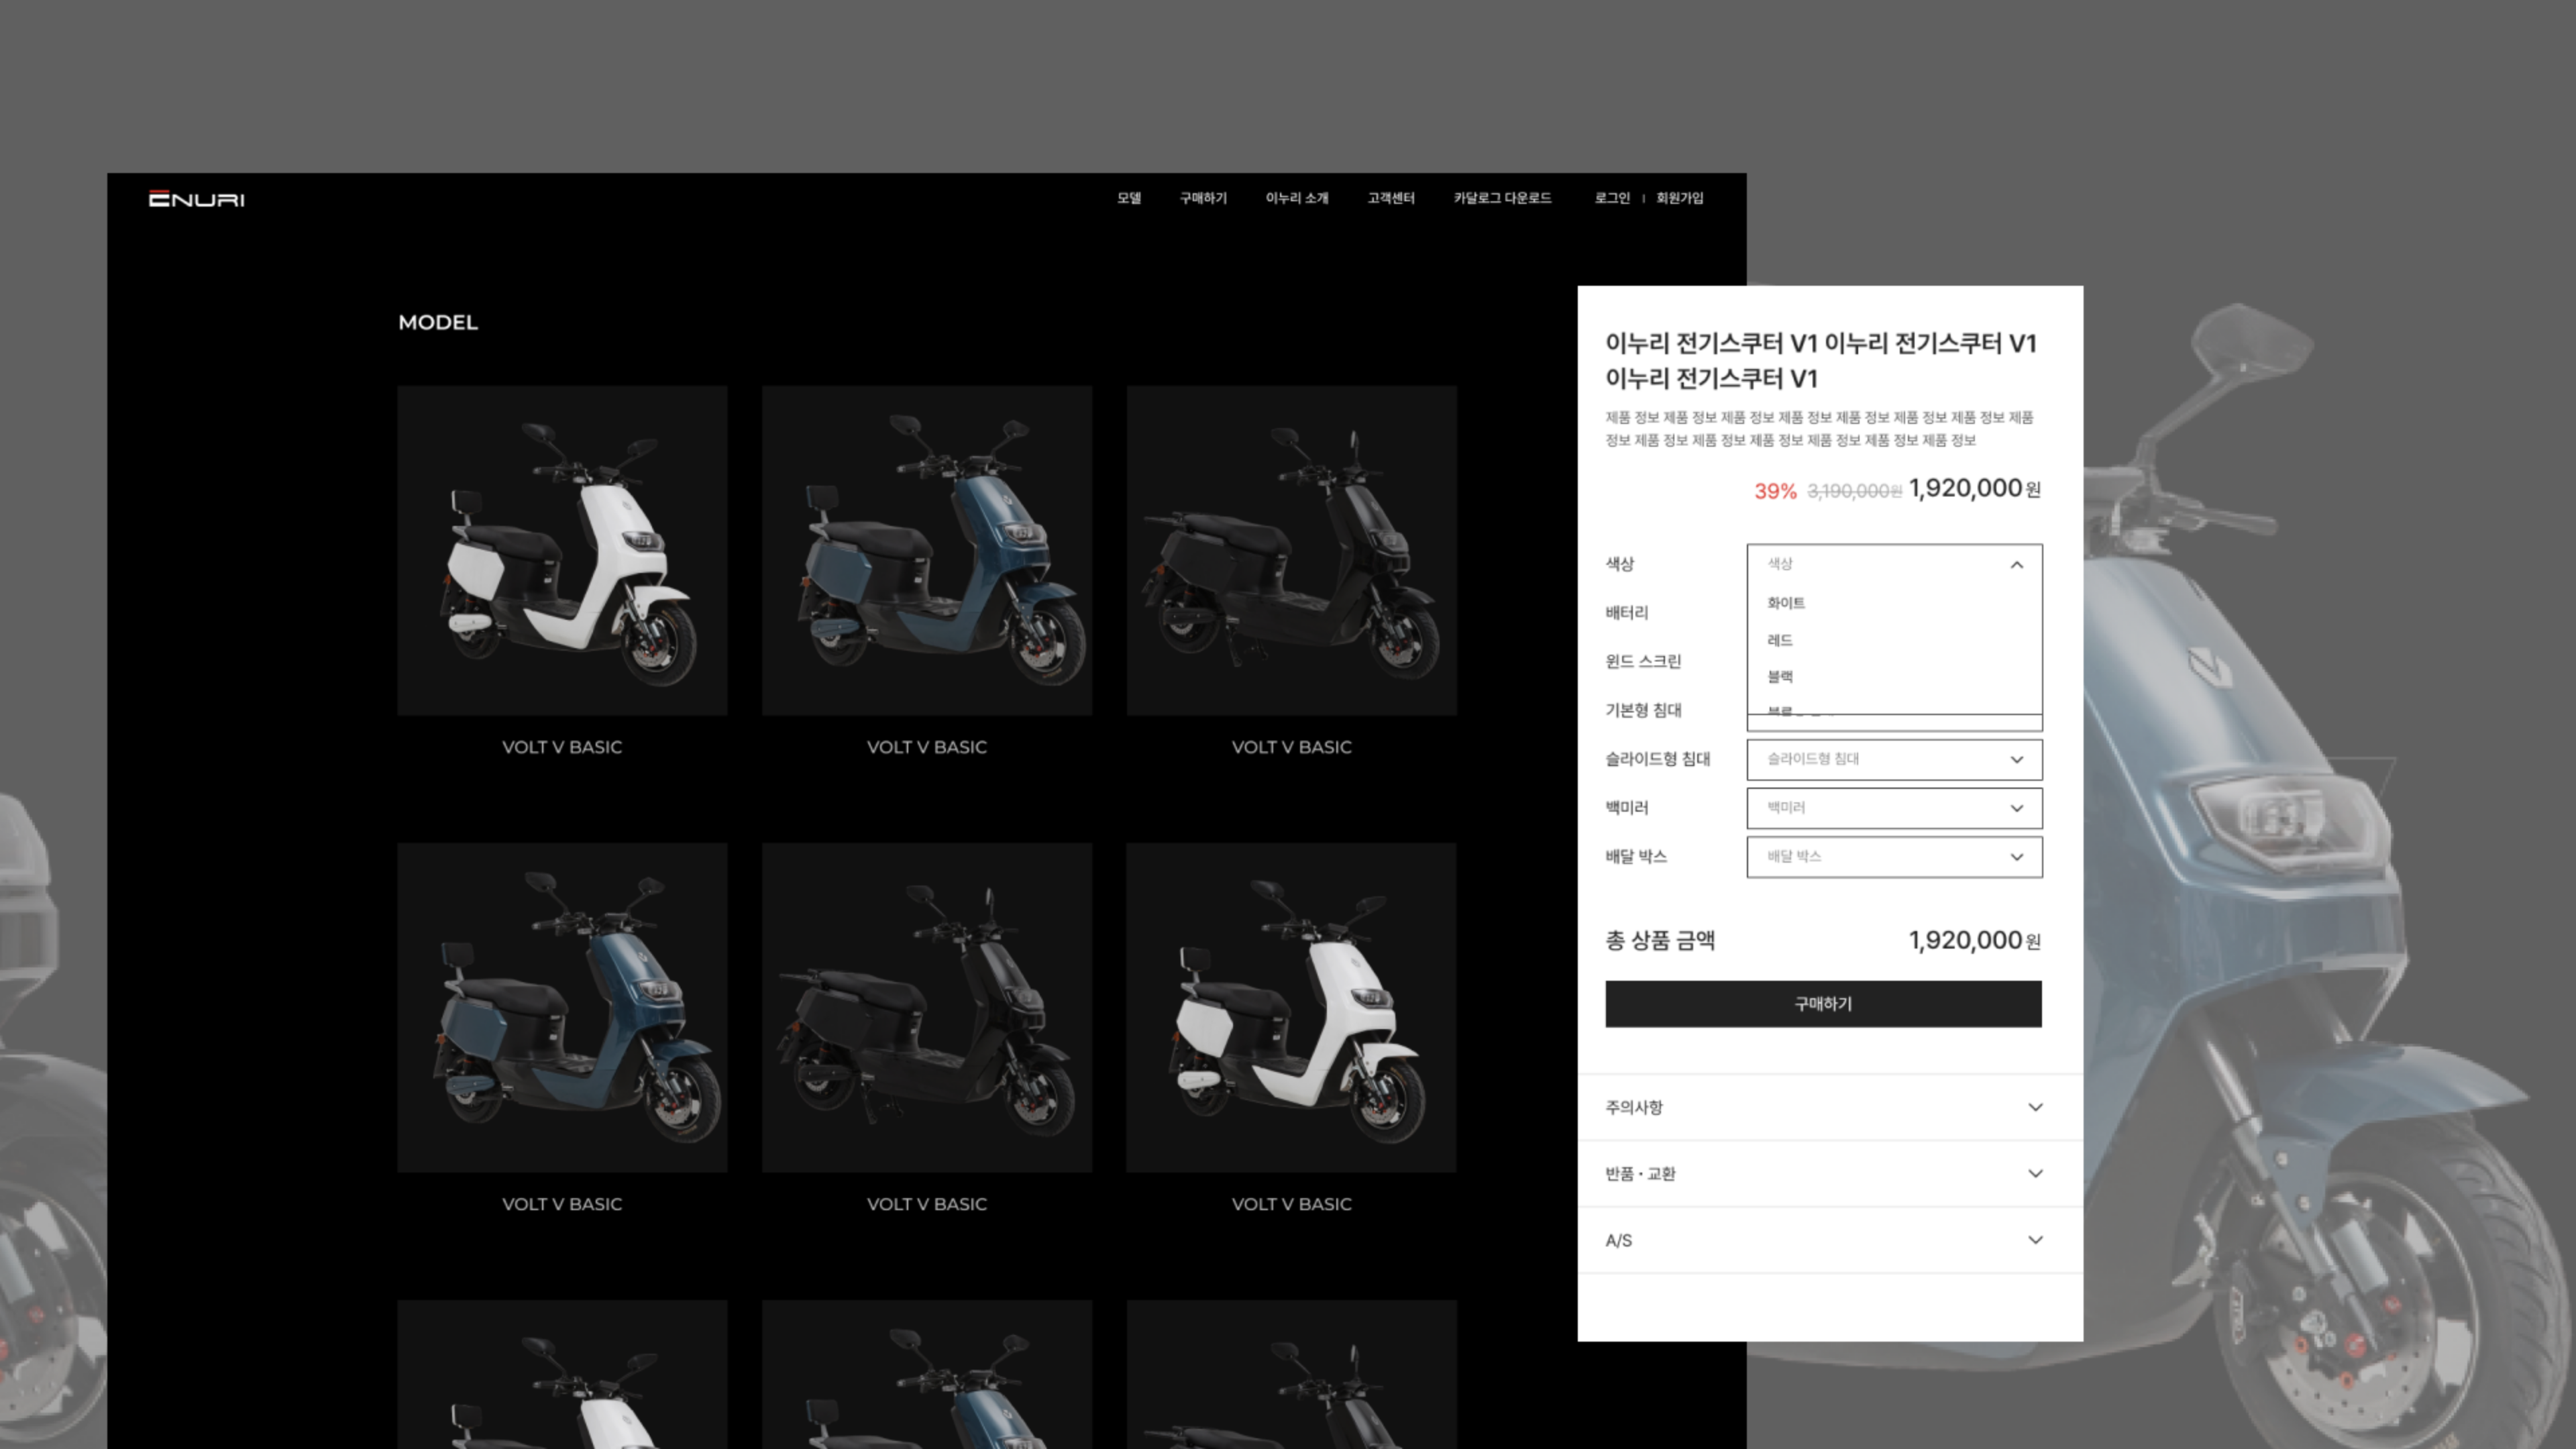Select the black scooter thumbnail in the first row

point(1291,550)
